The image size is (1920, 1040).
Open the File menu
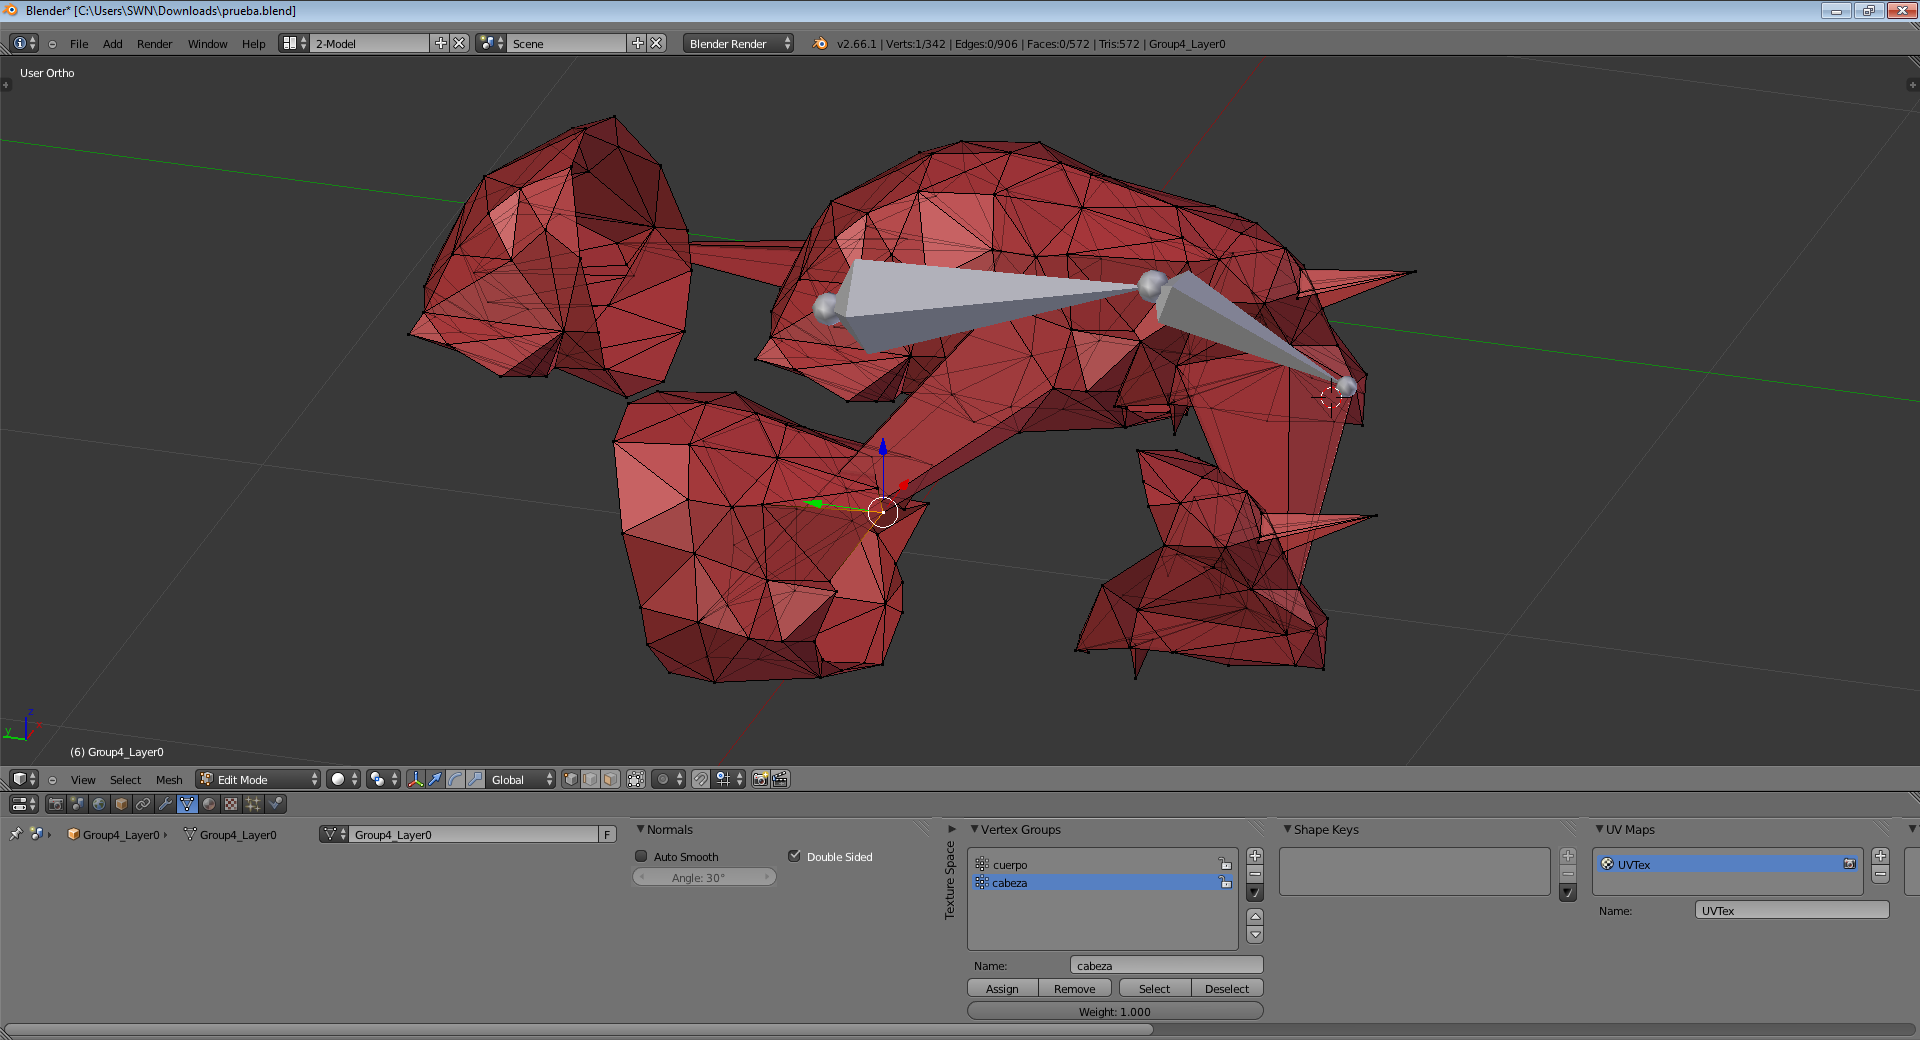point(79,44)
